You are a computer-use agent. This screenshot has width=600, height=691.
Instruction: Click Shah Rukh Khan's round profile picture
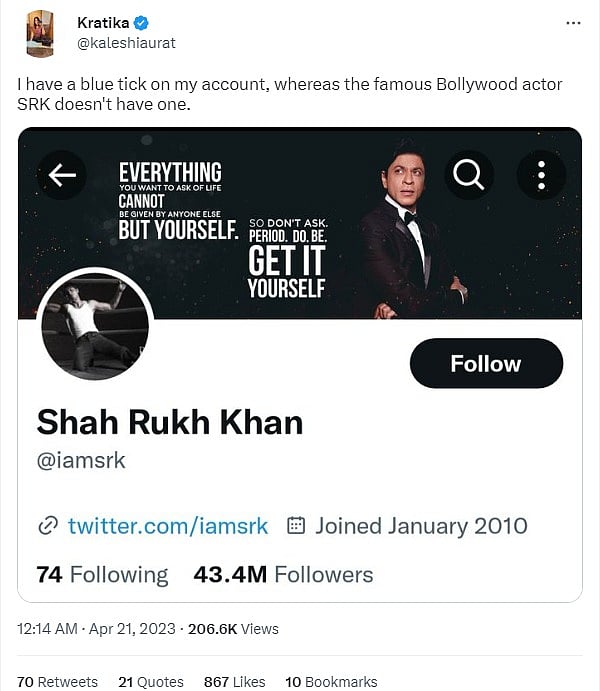coord(95,325)
